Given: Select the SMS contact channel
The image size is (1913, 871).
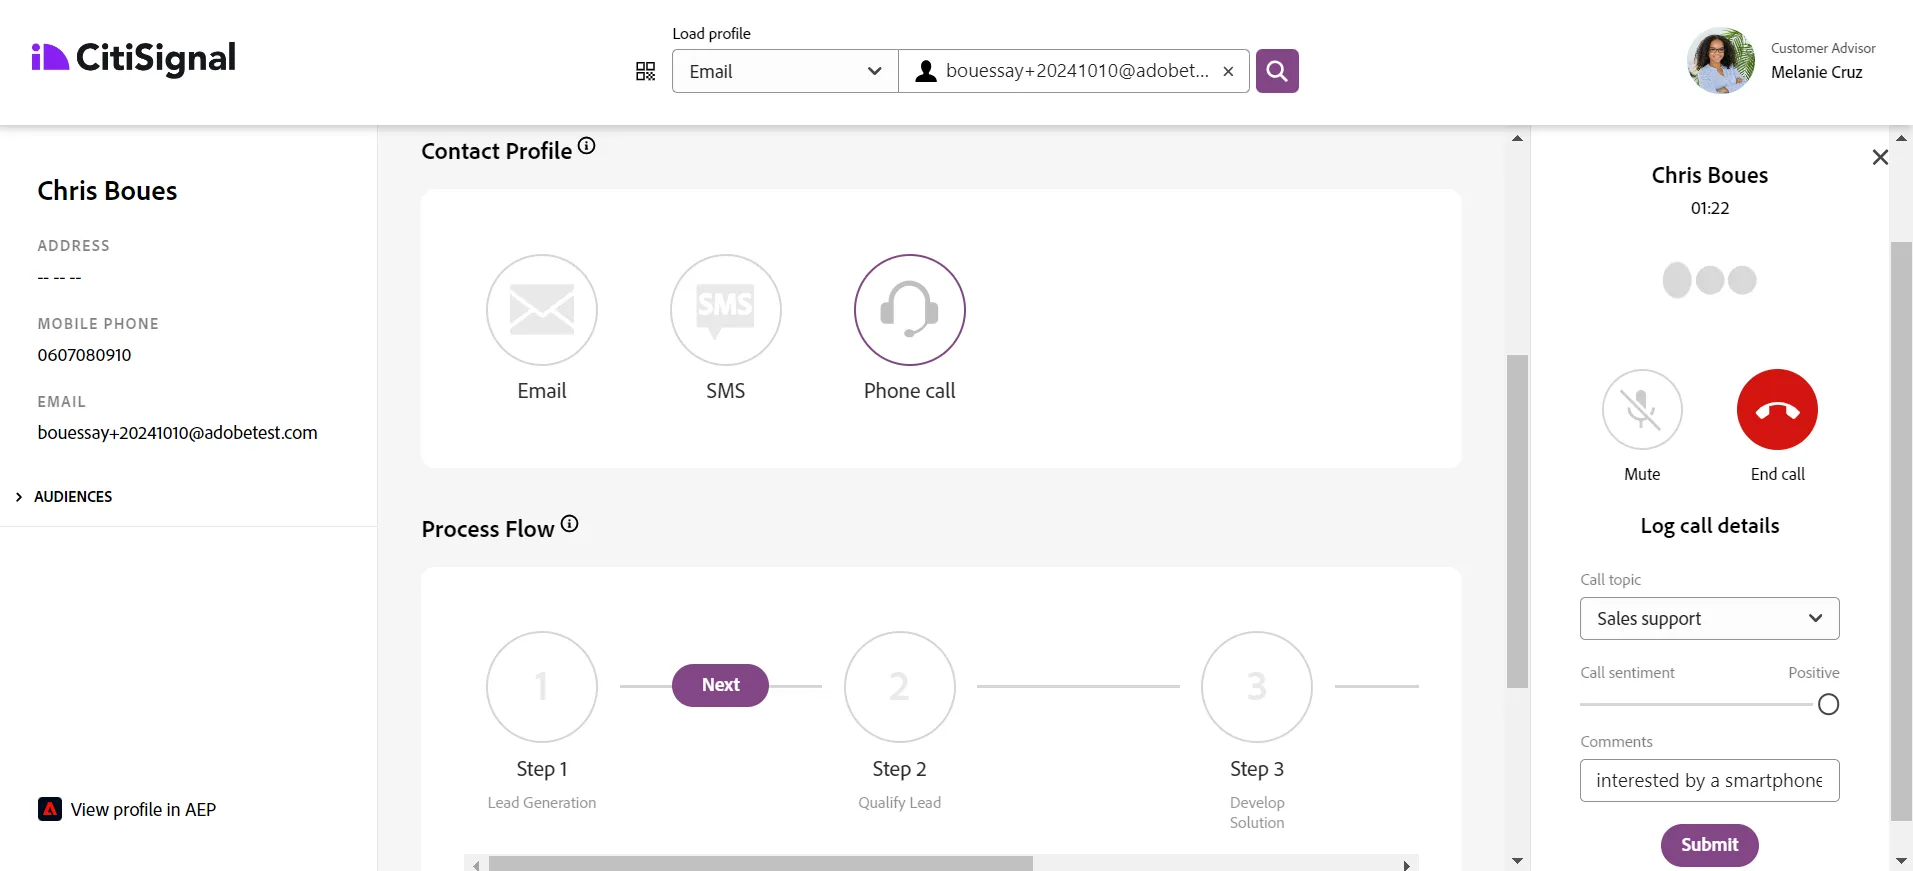Looking at the screenshot, I should tap(726, 310).
